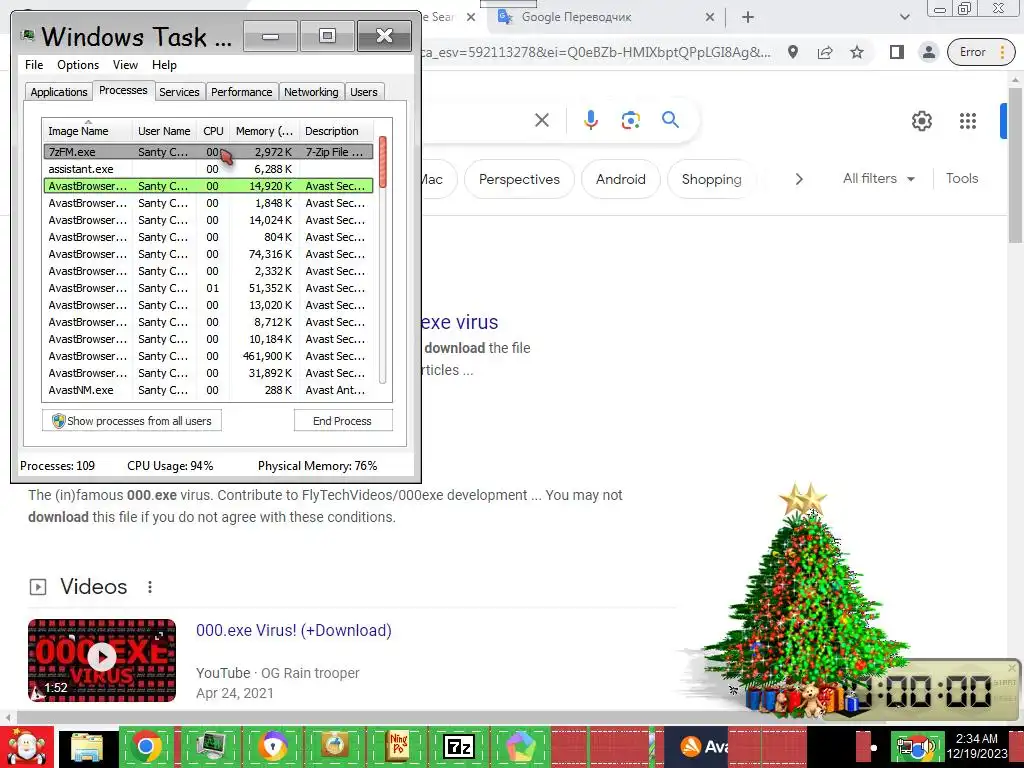Screen dimensions: 1024x768
Task: Show more filter chips with right chevron
Action: (799, 179)
